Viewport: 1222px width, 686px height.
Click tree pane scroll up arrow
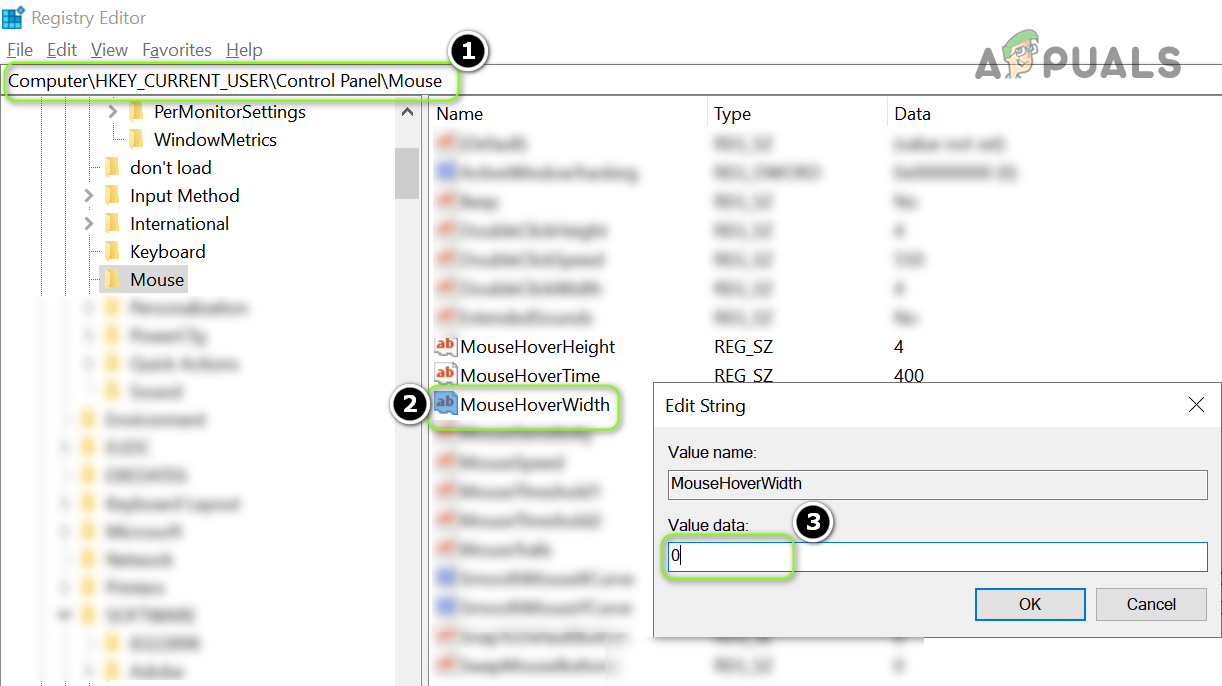(407, 112)
